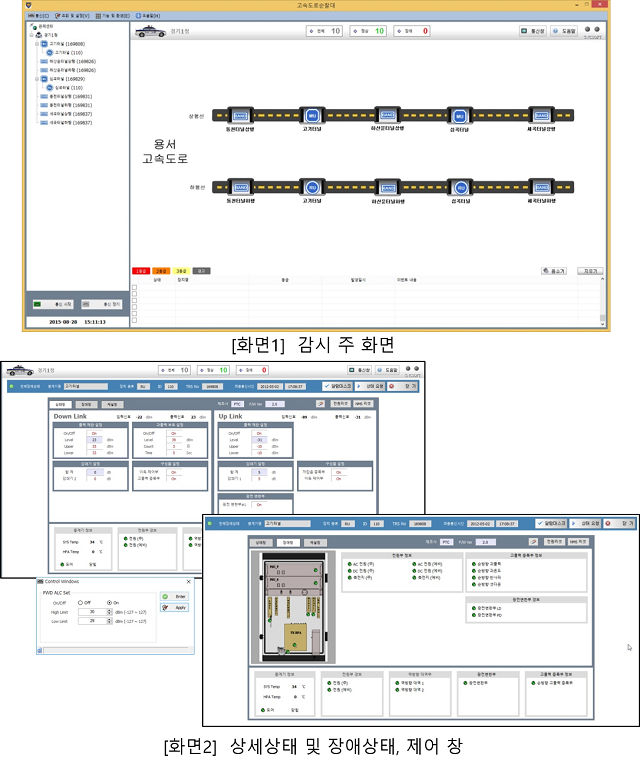Click the BAND icon labeled 세곡터널하행
This screenshot has width=640, height=767.
tap(542, 188)
